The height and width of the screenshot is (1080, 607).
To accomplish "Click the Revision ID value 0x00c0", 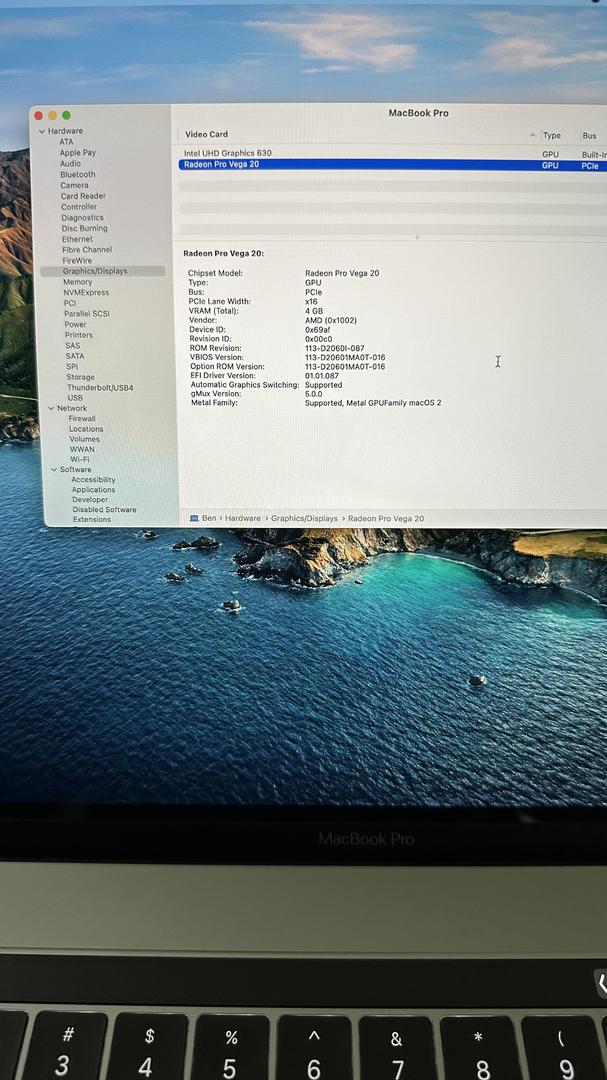I will 319,339.
